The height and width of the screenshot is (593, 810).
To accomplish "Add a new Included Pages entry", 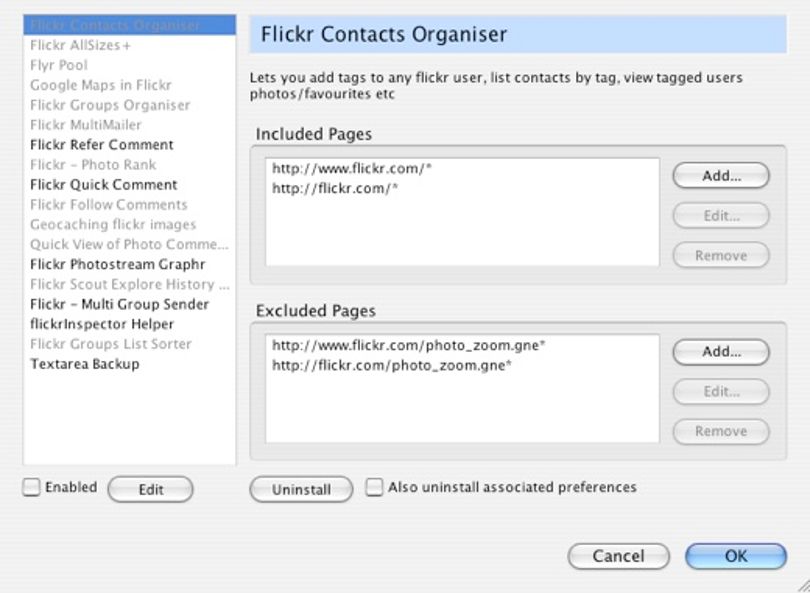I will pyautogui.click(x=721, y=176).
